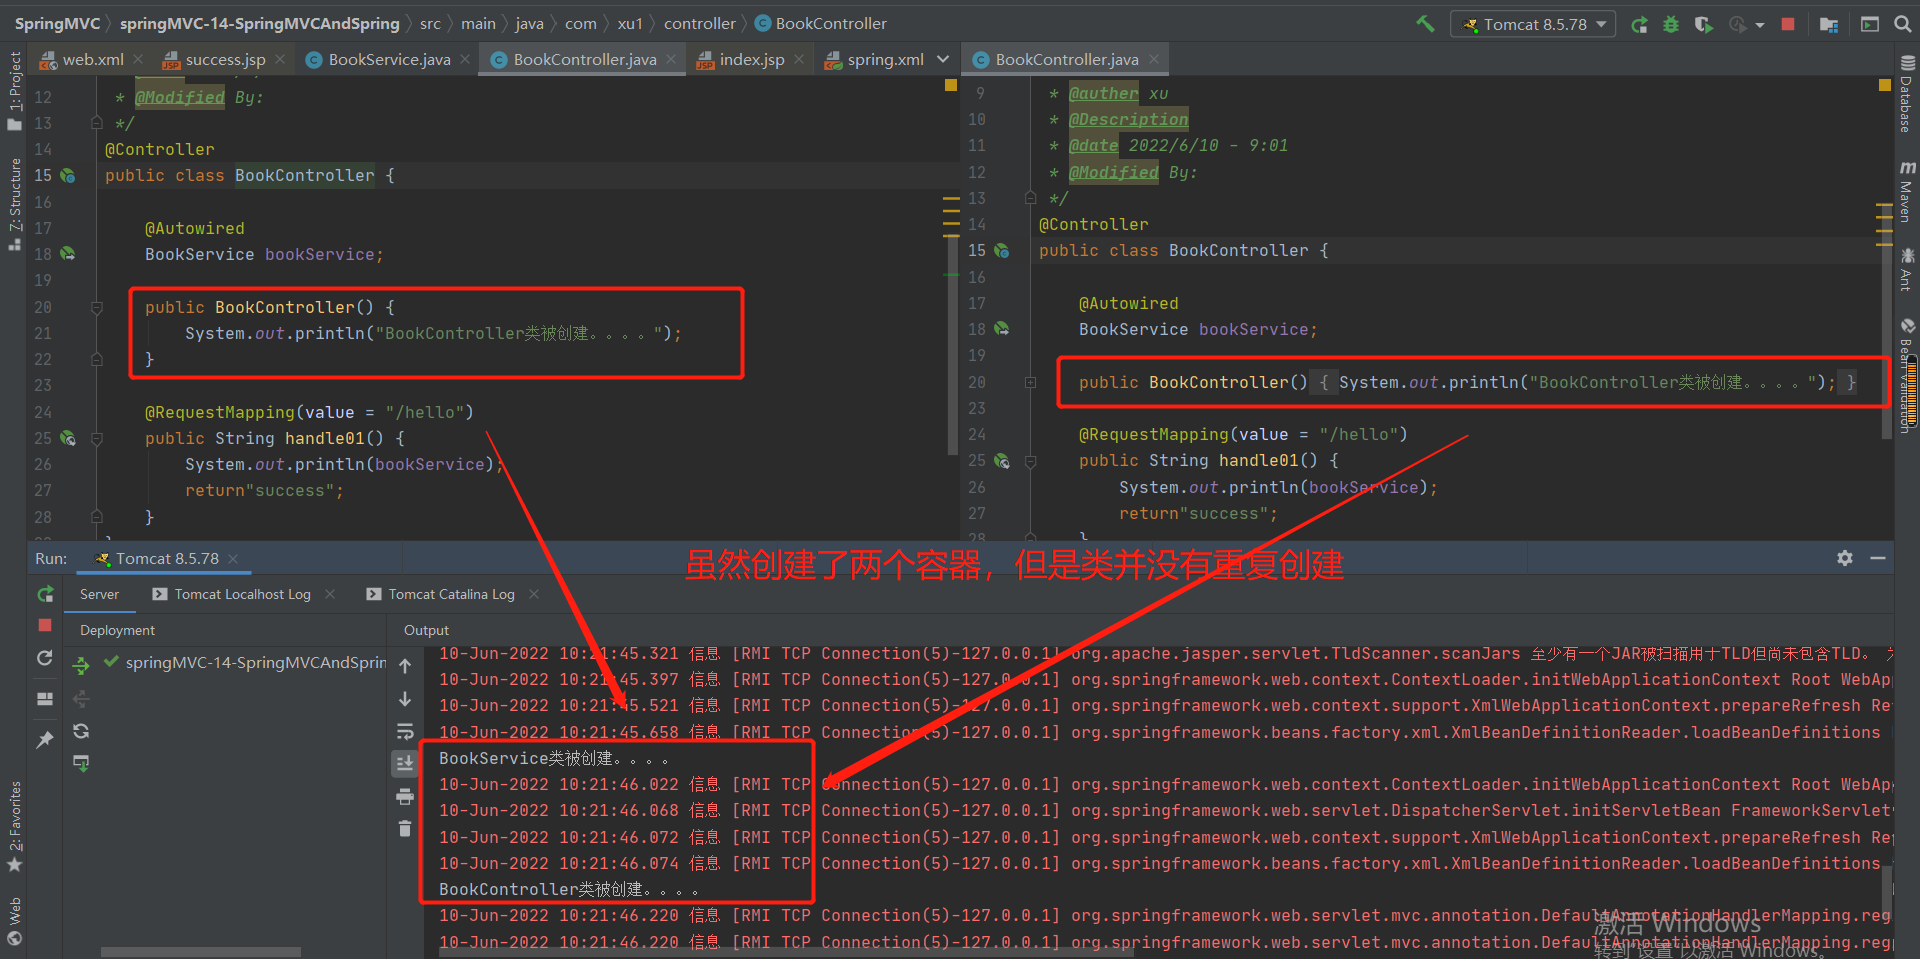This screenshot has width=1920, height=959.
Task: Toggle the Ant tool window
Action: click(1907, 269)
